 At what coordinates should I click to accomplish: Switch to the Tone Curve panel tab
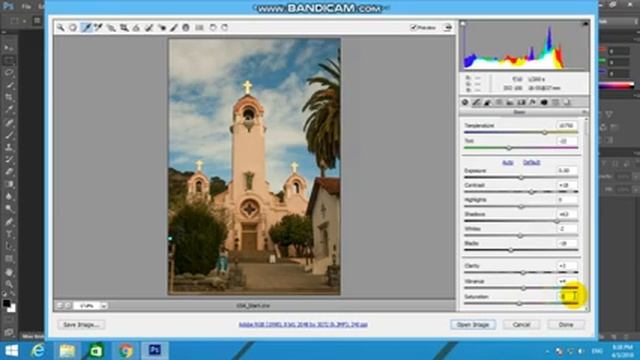point(476,102)
